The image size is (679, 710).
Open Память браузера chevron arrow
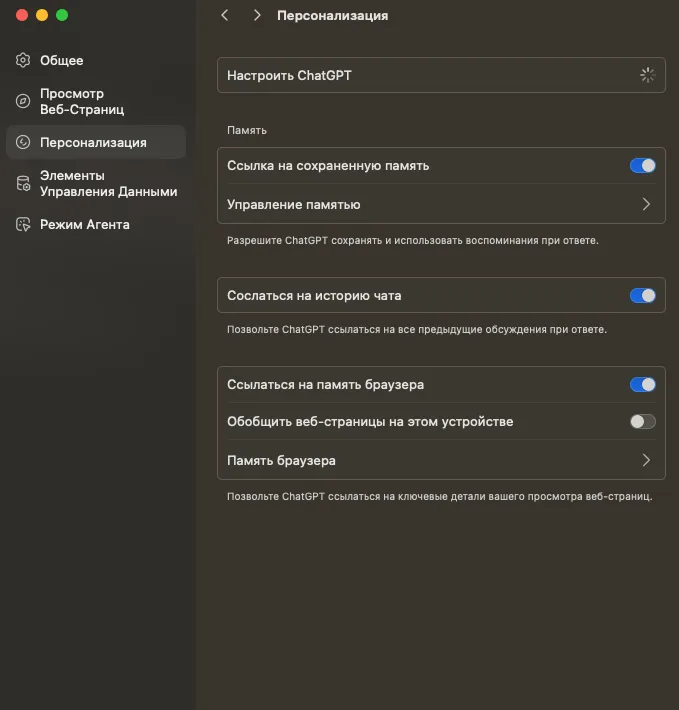click(x=646, y=461)
